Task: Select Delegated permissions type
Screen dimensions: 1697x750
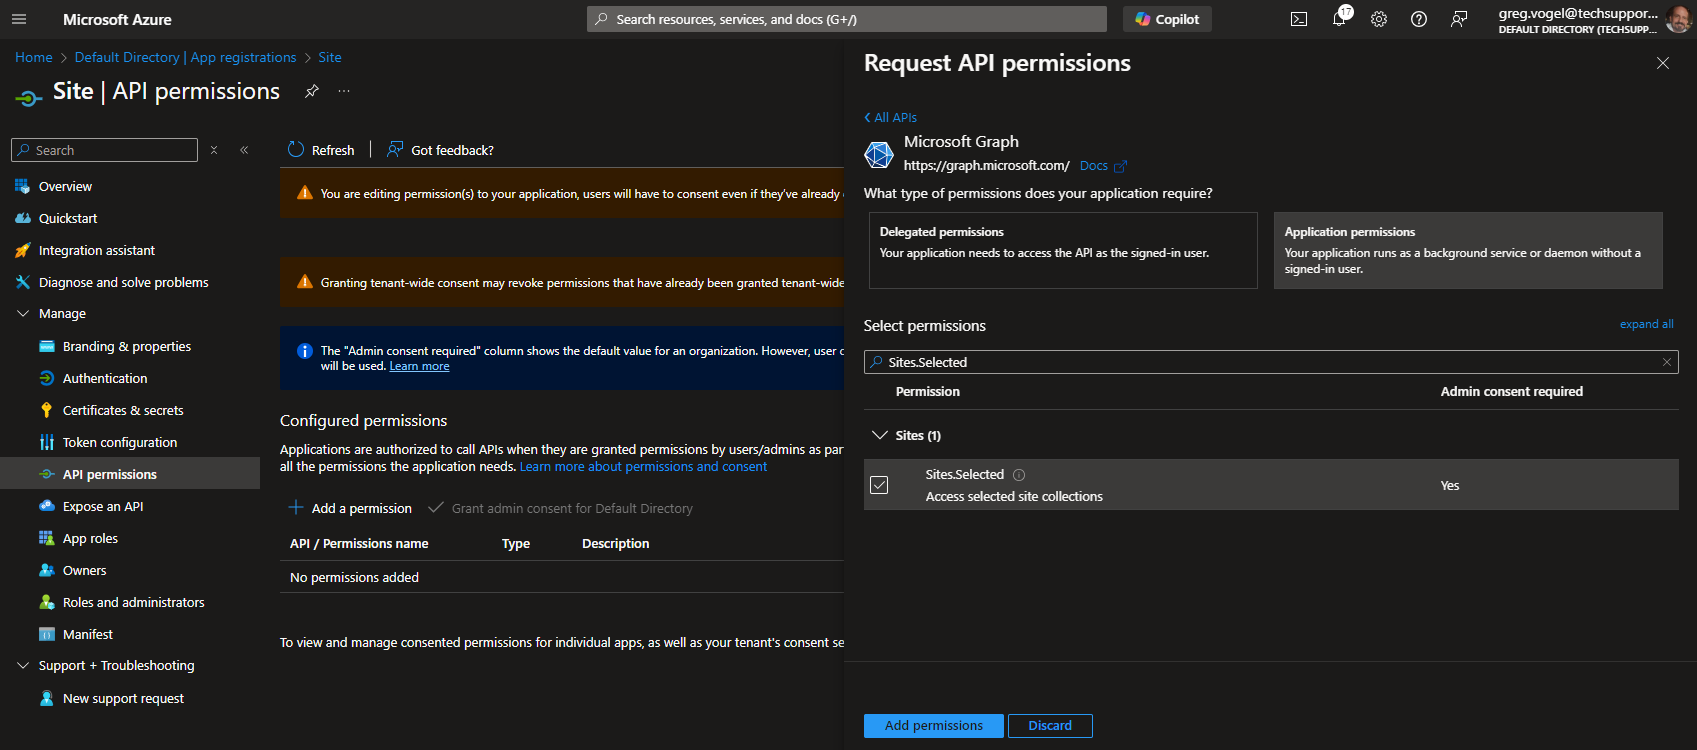Action: click(1062, 250)
